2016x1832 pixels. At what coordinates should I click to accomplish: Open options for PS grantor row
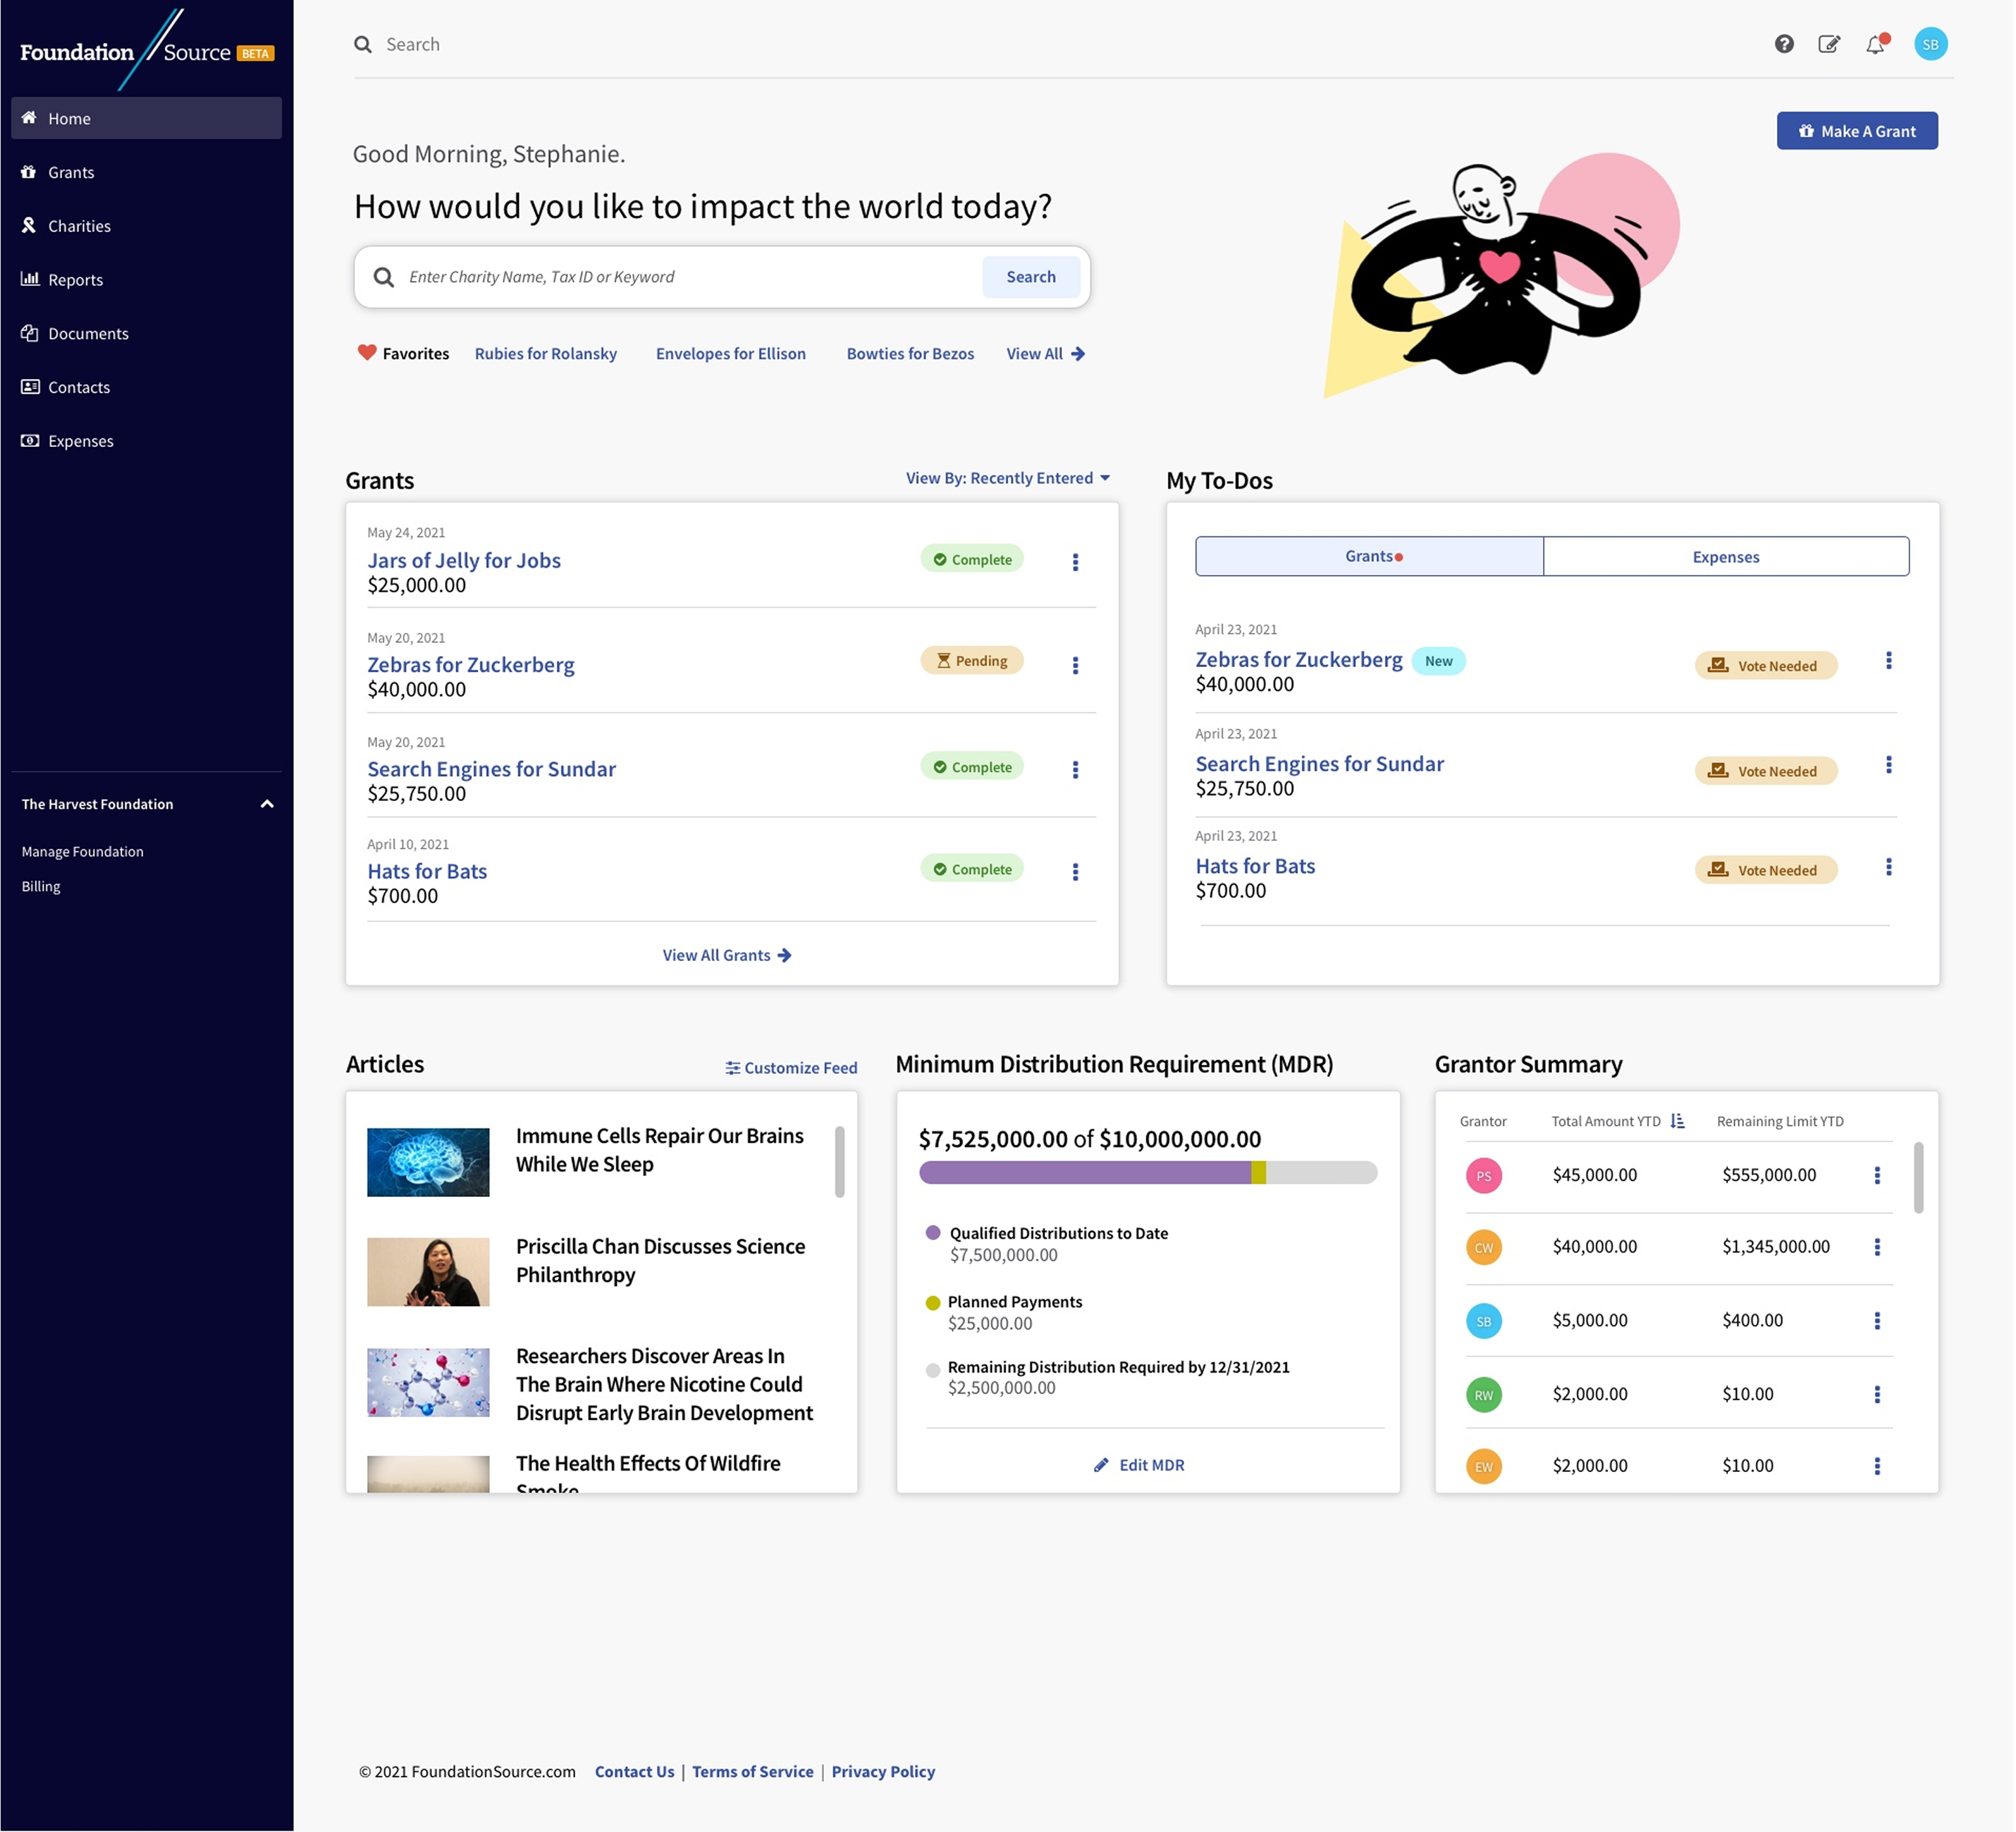pos(1876,1175)
